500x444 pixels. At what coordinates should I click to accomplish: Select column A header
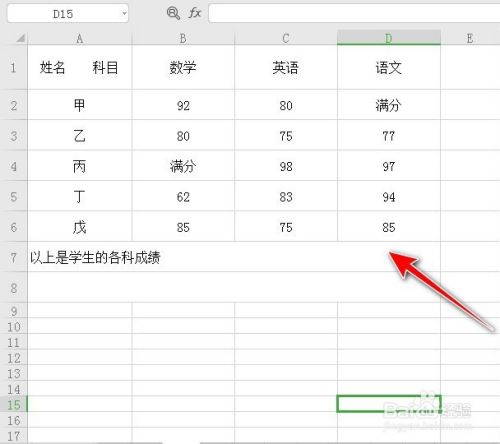(80, 38)
